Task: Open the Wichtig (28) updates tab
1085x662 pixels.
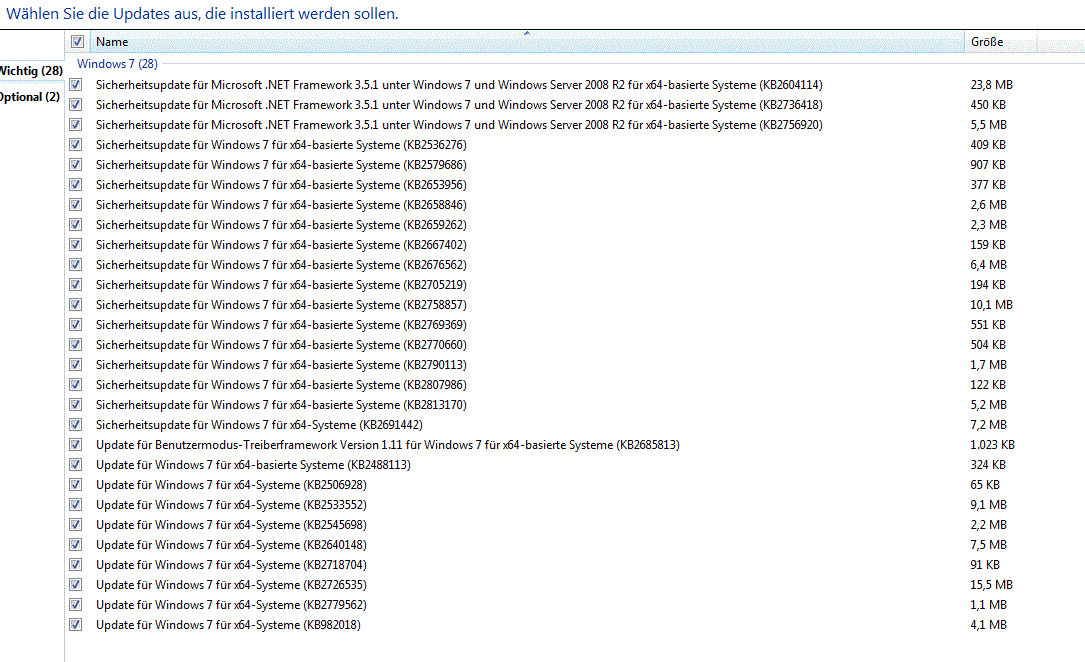Action: click(31, 71)
